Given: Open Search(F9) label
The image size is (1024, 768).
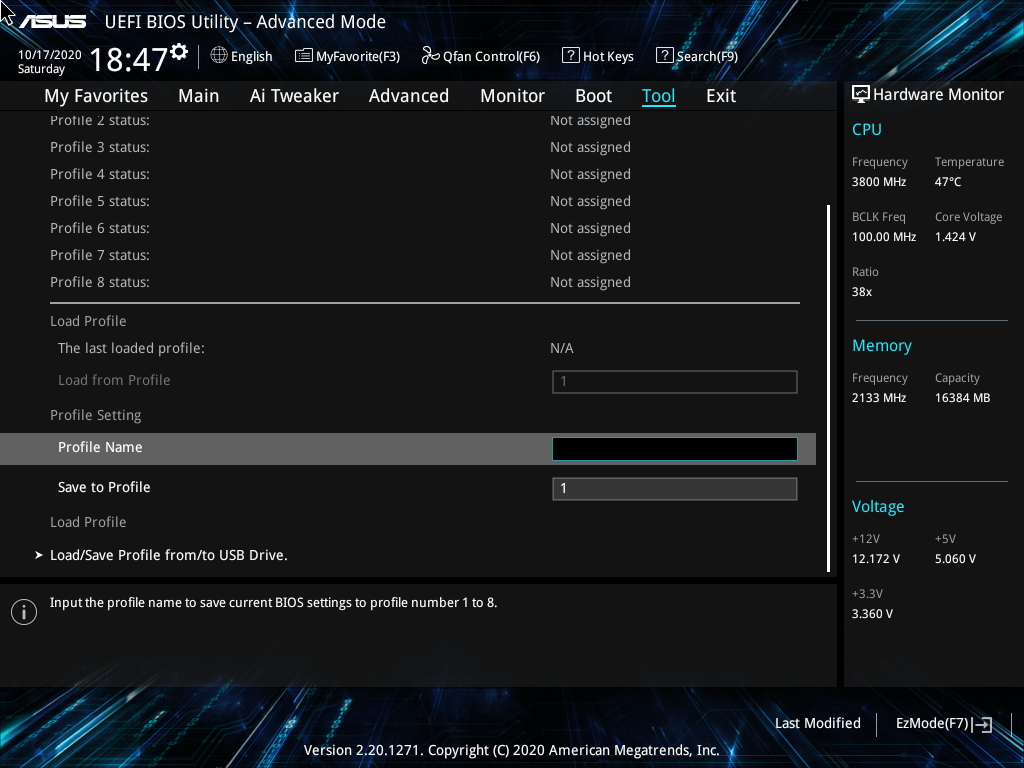Looking at the screenshot, I should coord(707,56).
